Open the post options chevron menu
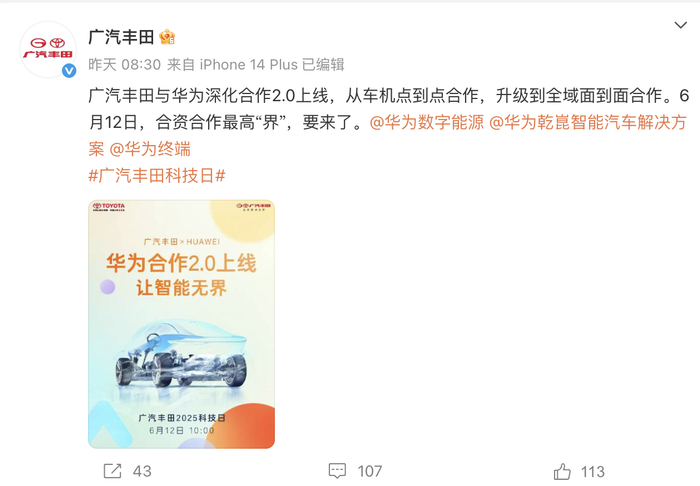Viewport: 700px width, 486px height. click(680, 25)
